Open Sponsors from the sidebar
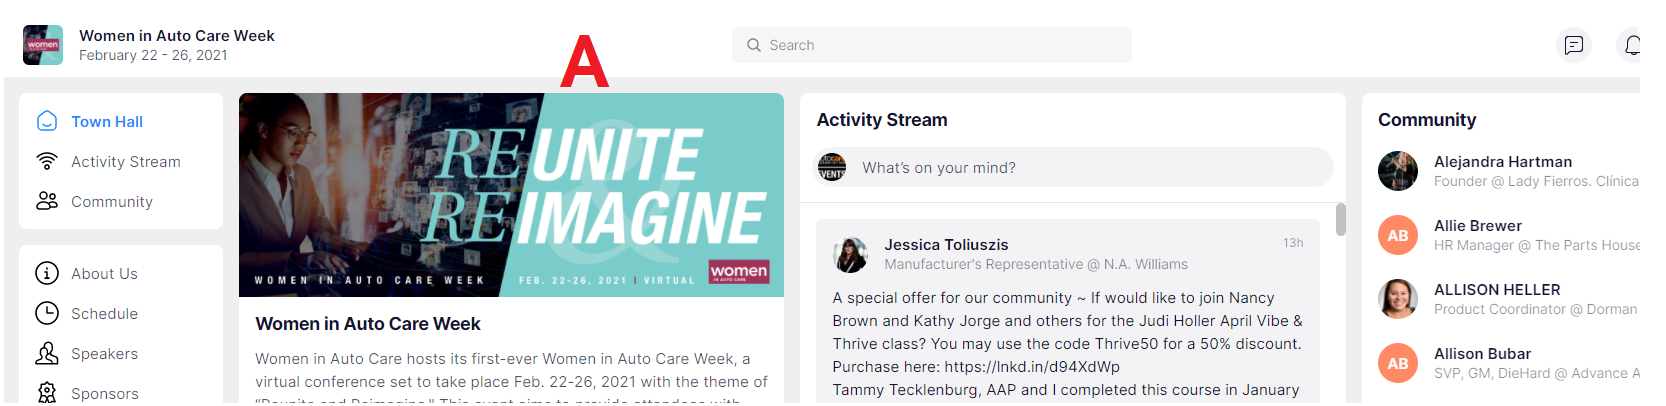Viewport: 1666px width, 406px height. click(x=104, y=393)
